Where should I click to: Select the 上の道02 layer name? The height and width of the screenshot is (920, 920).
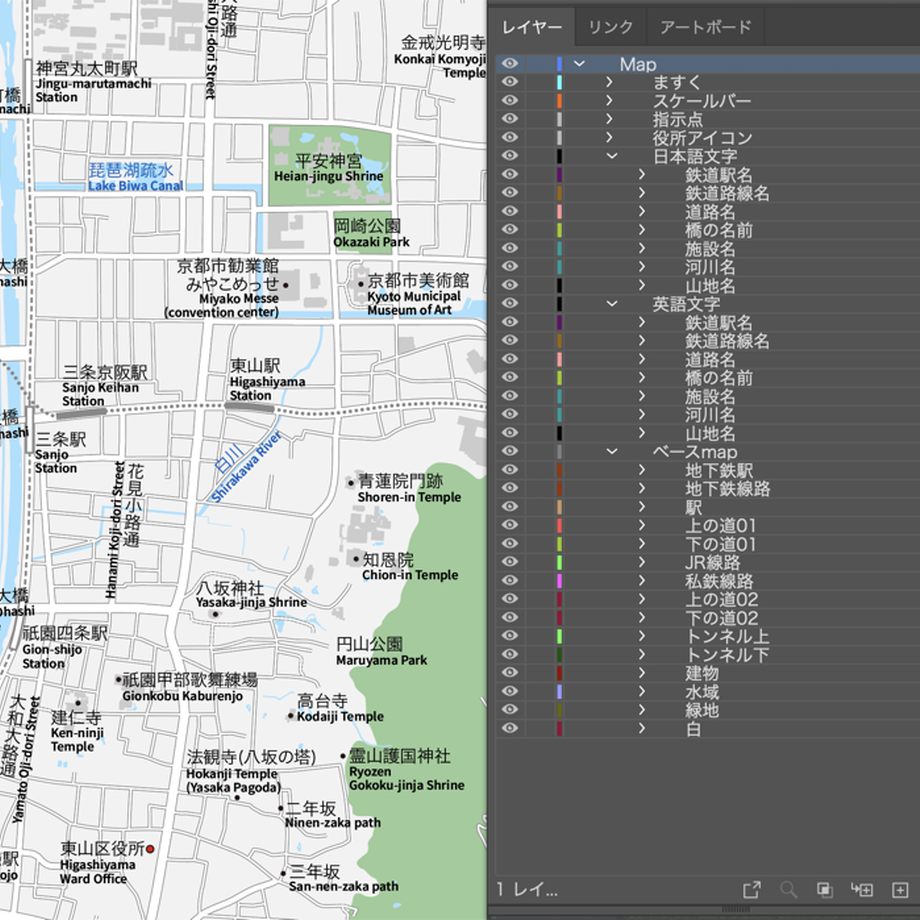pyautogui.click(x=722, y=599)
